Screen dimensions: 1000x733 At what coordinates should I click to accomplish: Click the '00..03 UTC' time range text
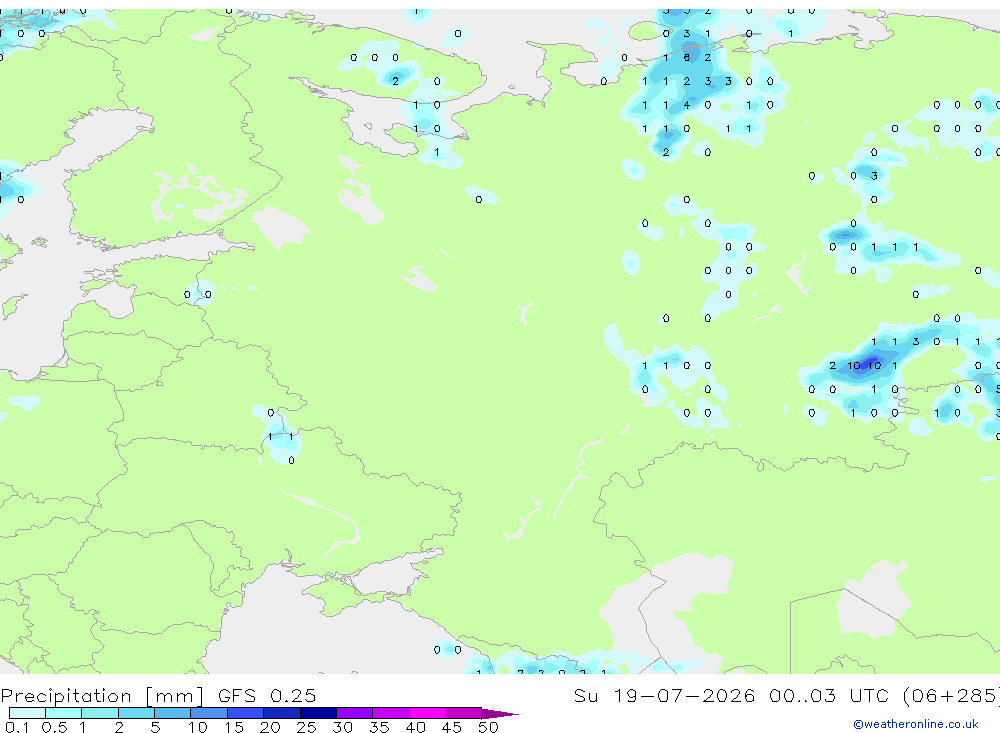pos(828,695)
